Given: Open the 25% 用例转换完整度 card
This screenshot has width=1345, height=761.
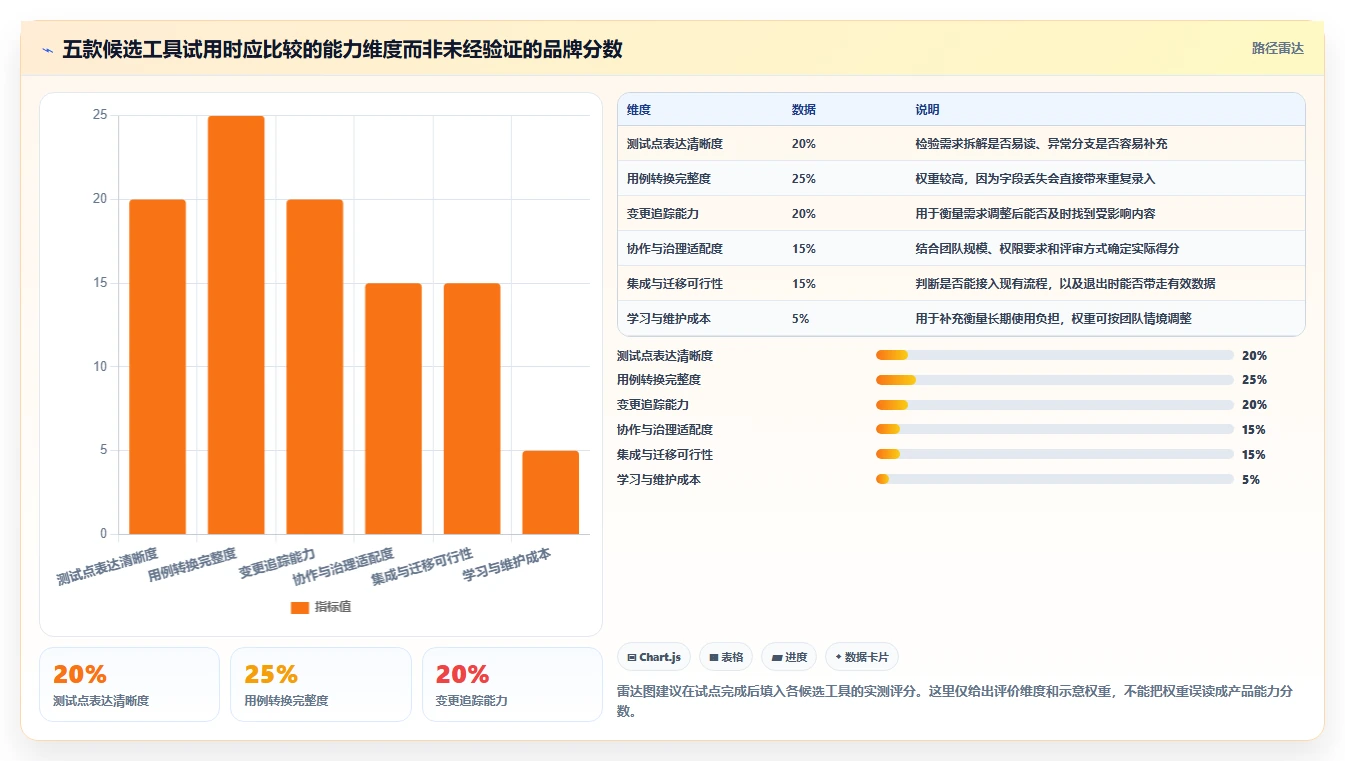Looking at the screenshot, I should 321,684.
